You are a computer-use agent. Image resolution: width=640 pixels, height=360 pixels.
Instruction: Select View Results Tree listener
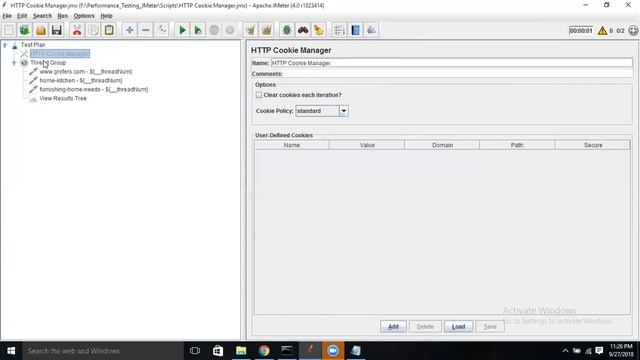pos(63,98)
